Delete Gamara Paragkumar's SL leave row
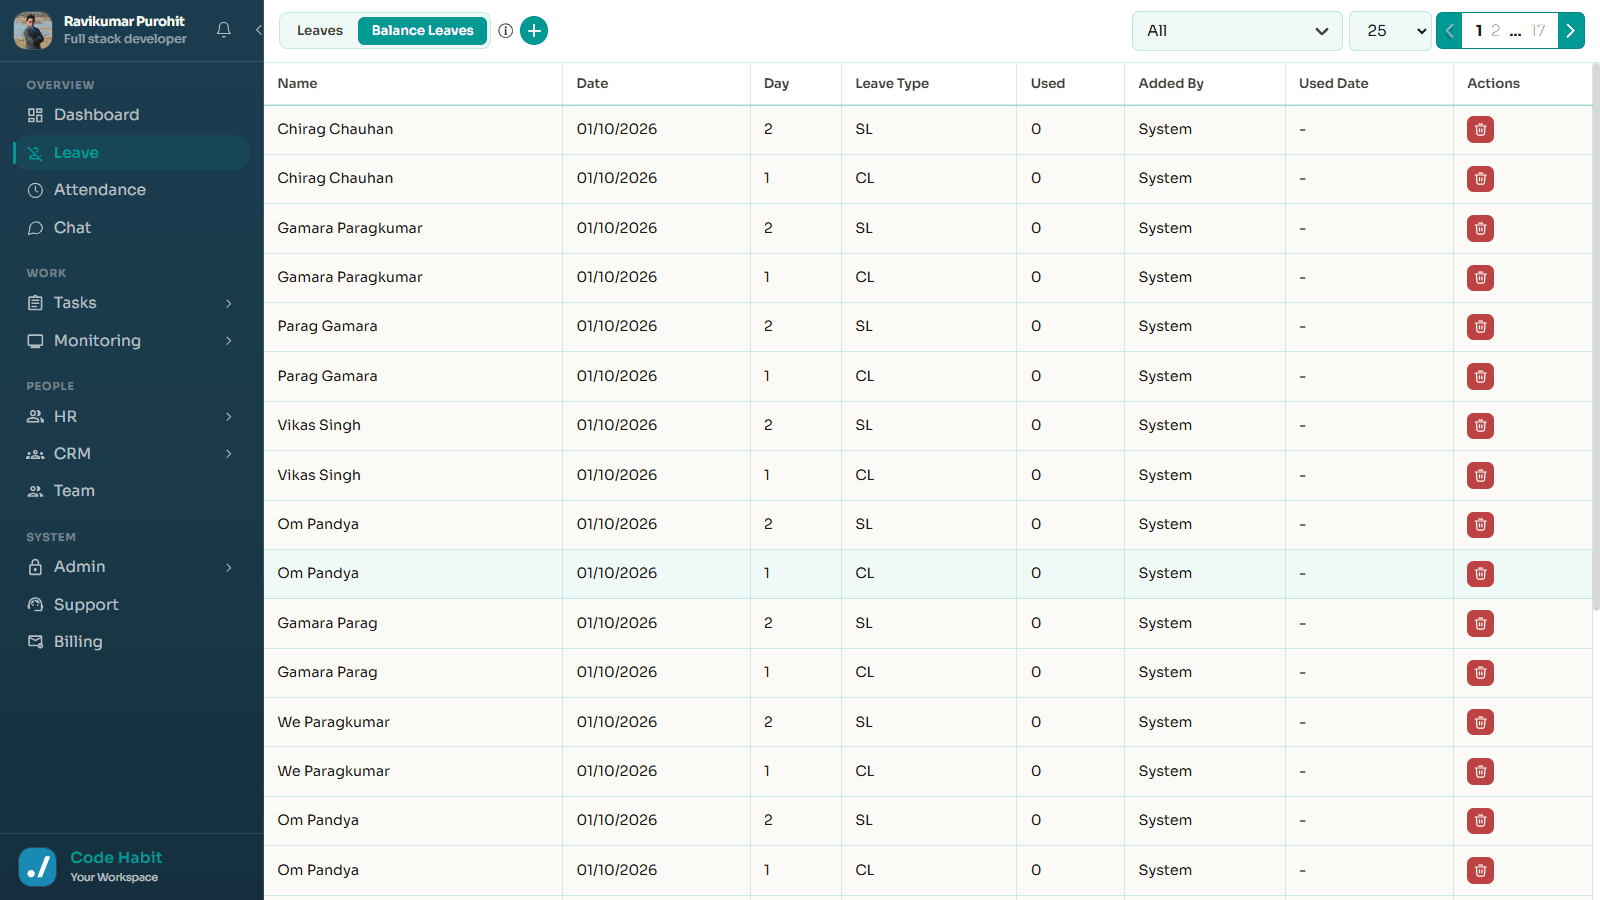1600x900 pixels. (x=1480, y=228)
